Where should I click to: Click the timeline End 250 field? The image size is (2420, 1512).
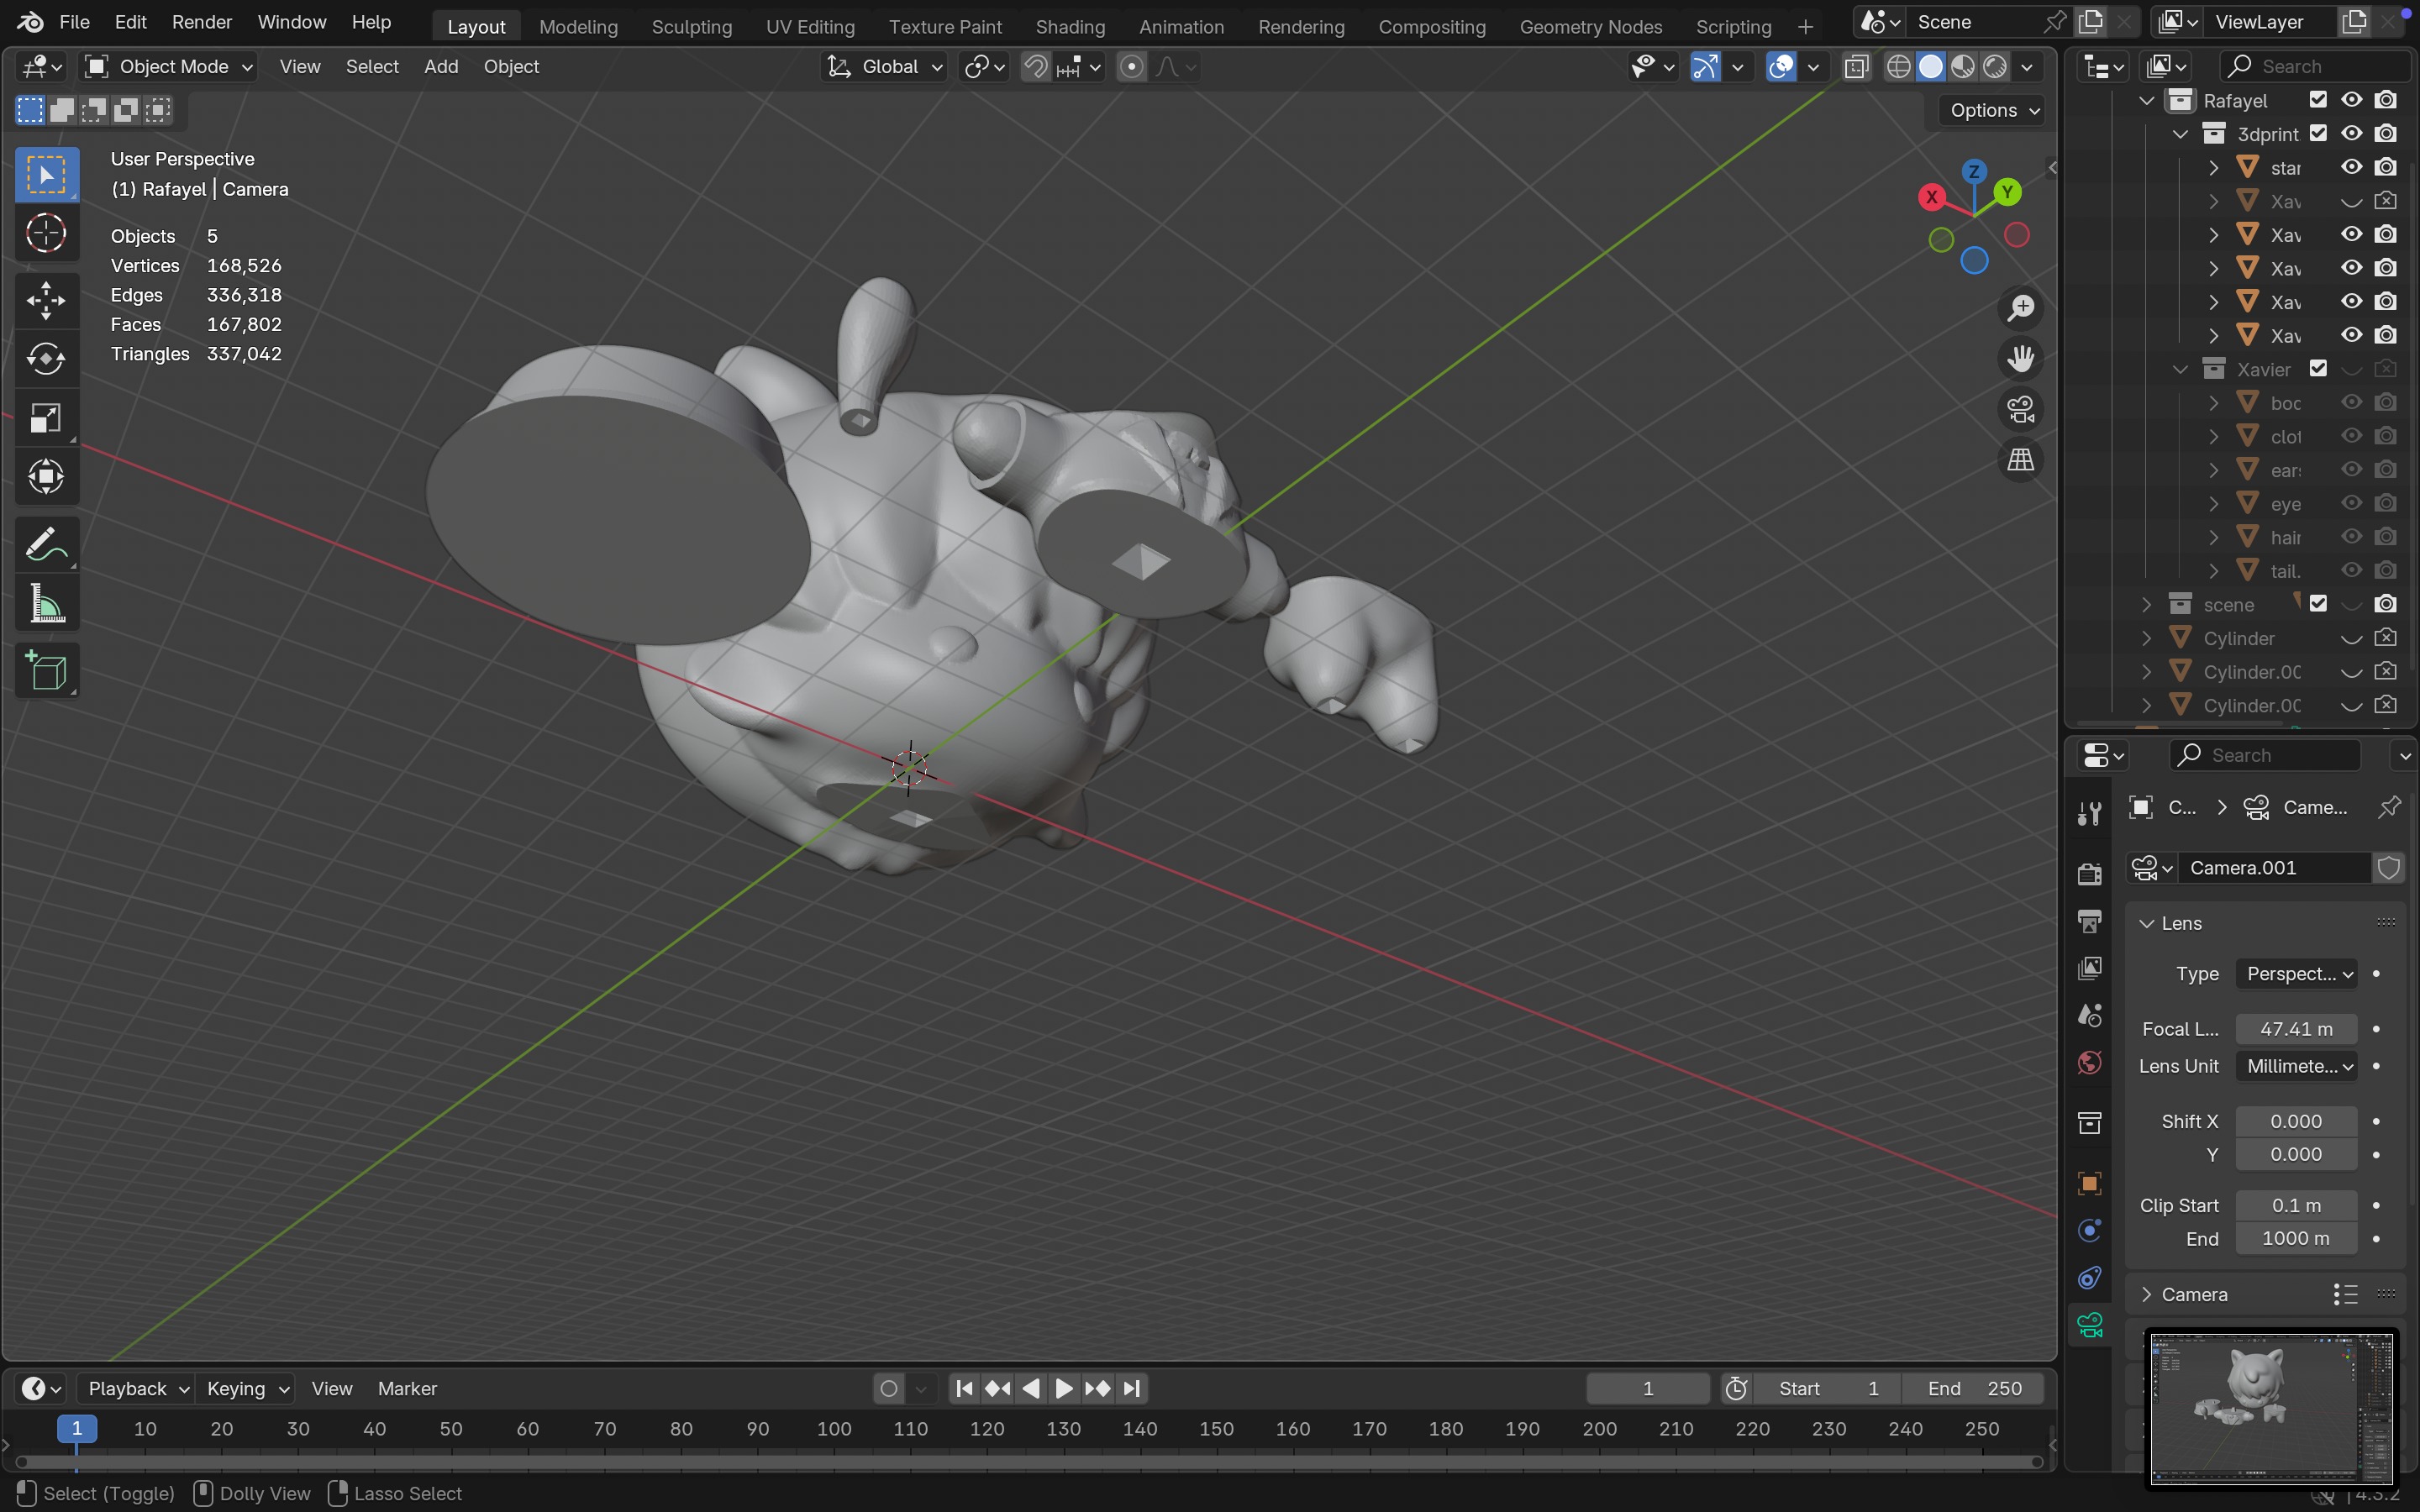point(1974,1389)
